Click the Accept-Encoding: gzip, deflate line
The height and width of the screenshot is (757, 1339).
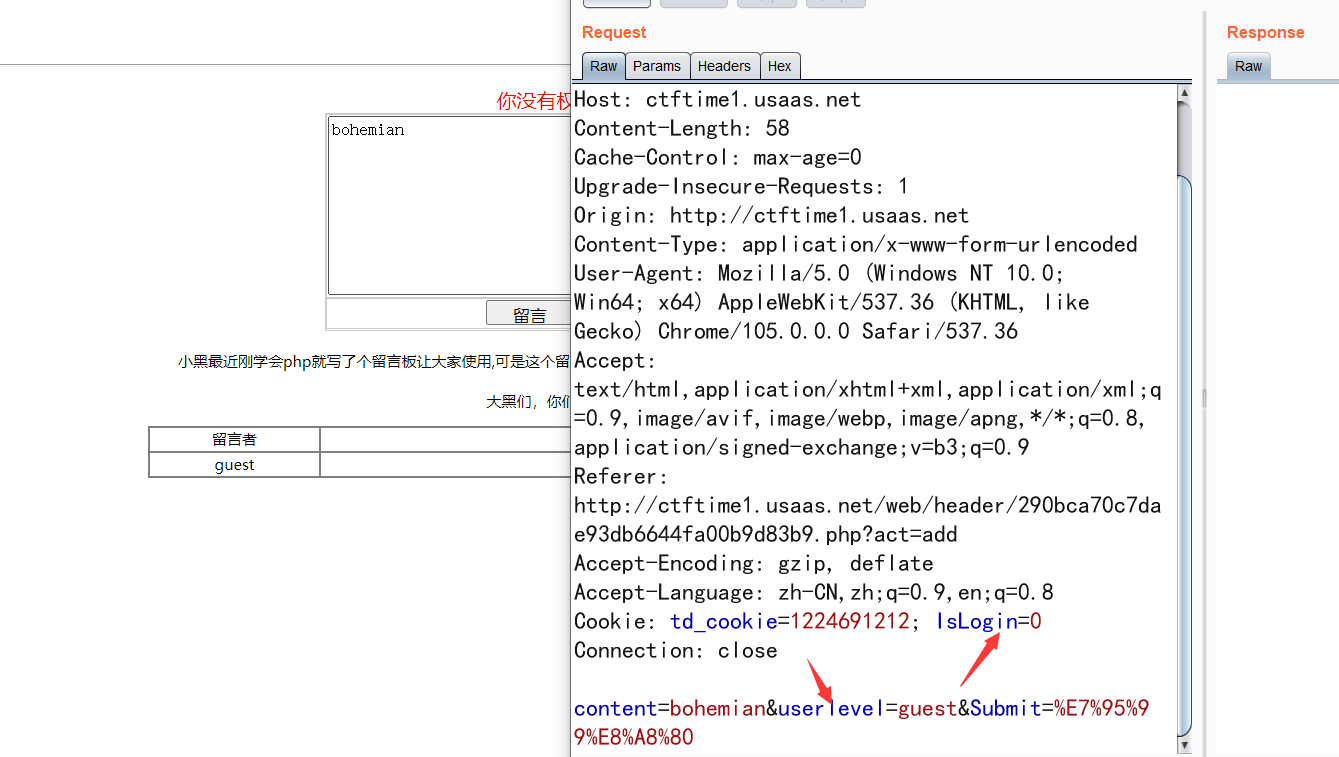pyautogui.click(x=753, y=564)
